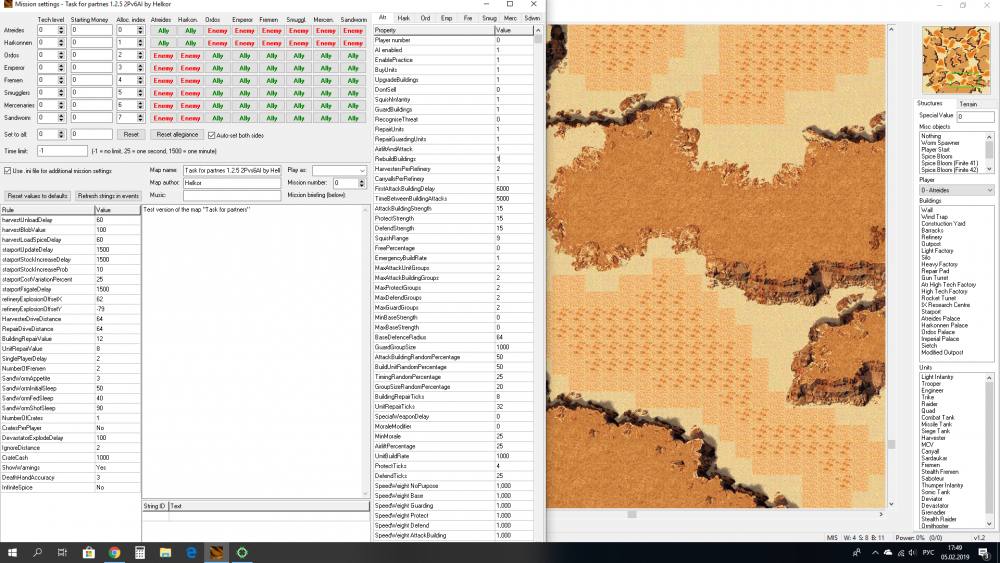Open Google Chrome from the taskbar
1000x563 pixels.
(114, 552)
